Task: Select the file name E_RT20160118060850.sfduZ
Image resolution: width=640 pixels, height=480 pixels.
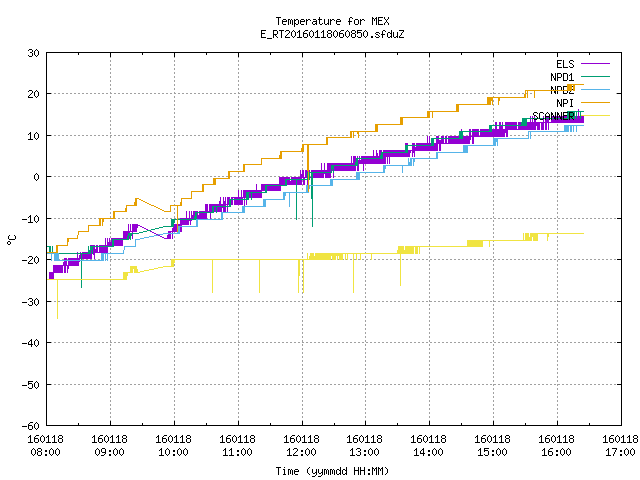Action: 332,34
